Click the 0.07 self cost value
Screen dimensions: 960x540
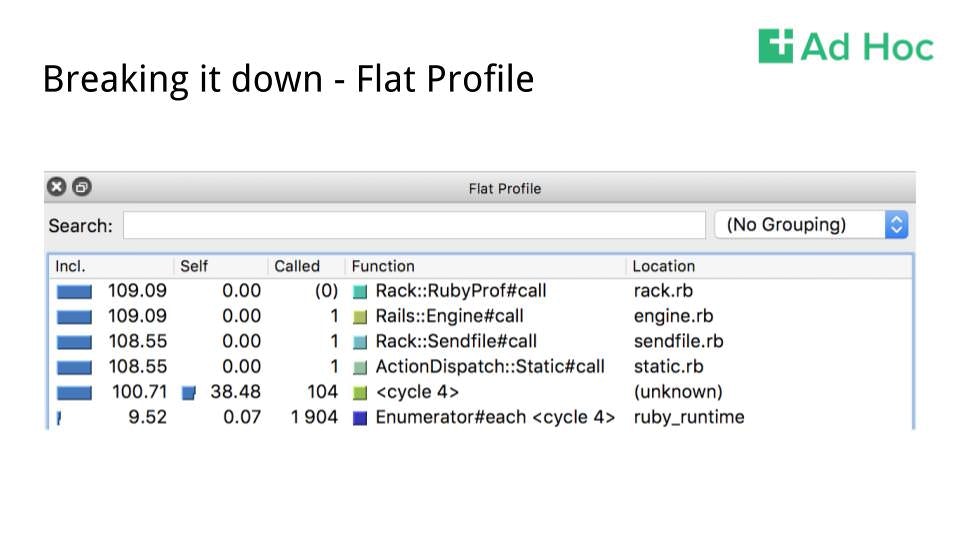(242, 417)
